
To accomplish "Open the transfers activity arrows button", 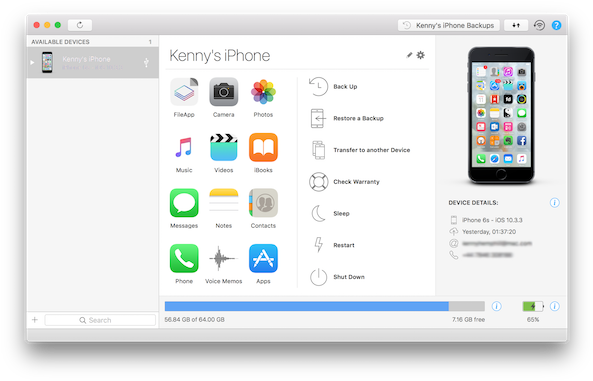I will (516, 25).
